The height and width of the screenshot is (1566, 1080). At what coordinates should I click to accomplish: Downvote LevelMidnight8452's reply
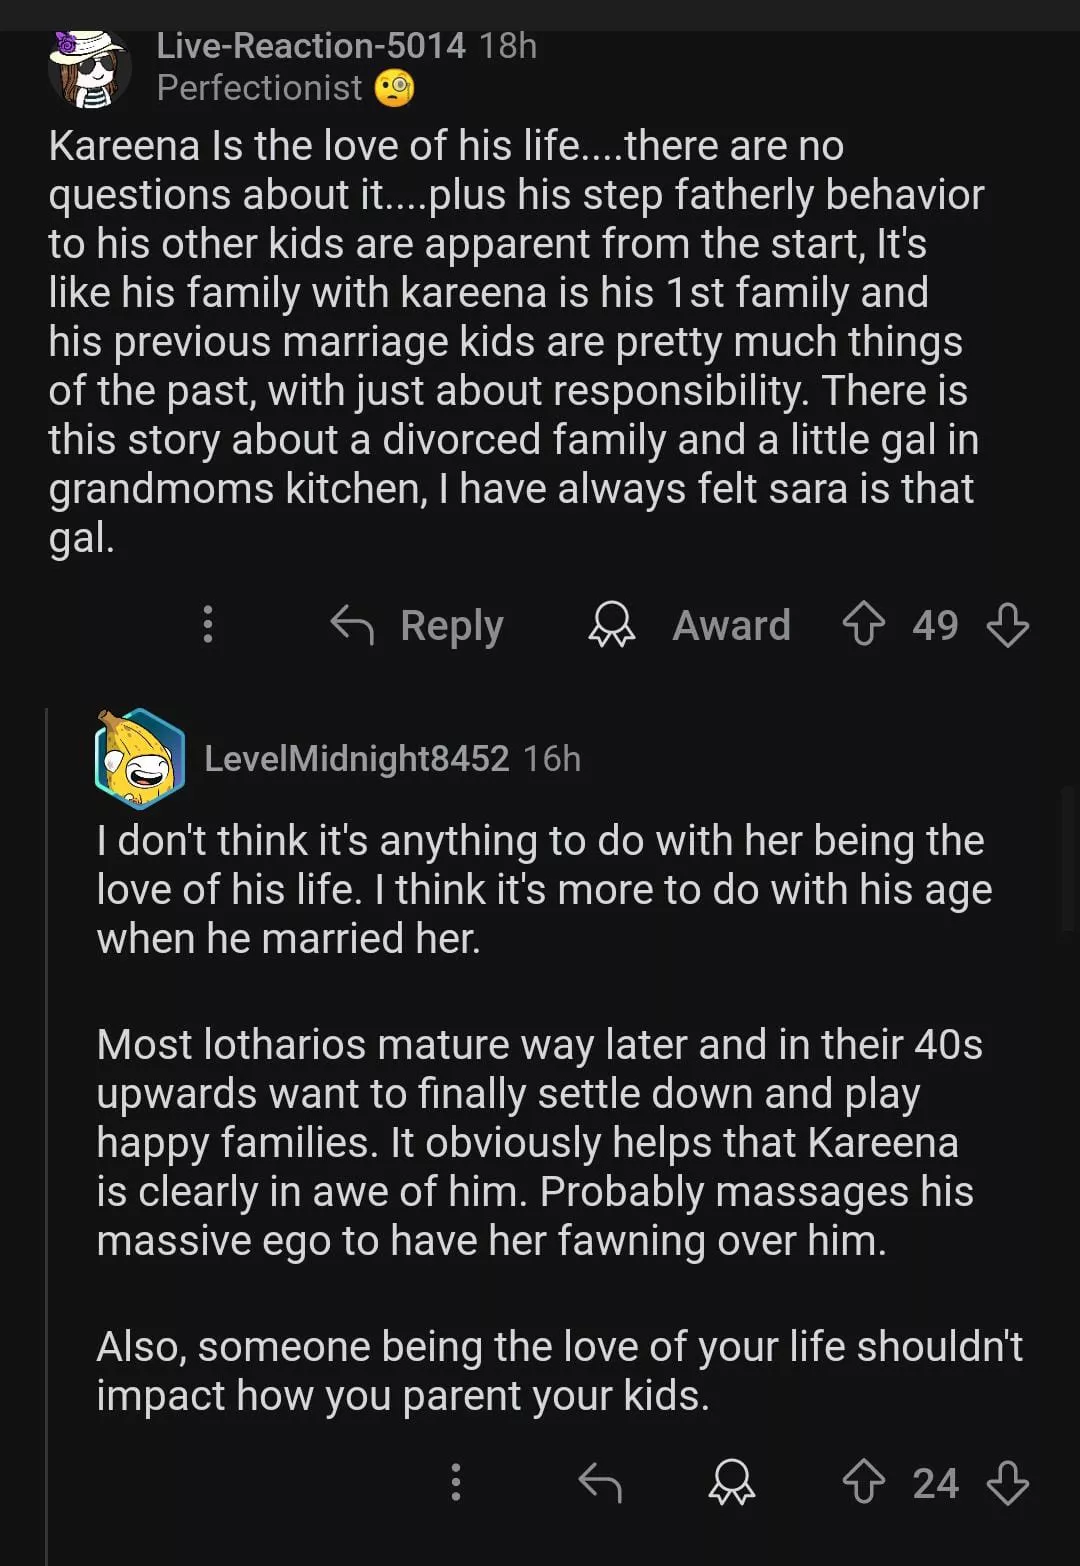[1007, 1482]
